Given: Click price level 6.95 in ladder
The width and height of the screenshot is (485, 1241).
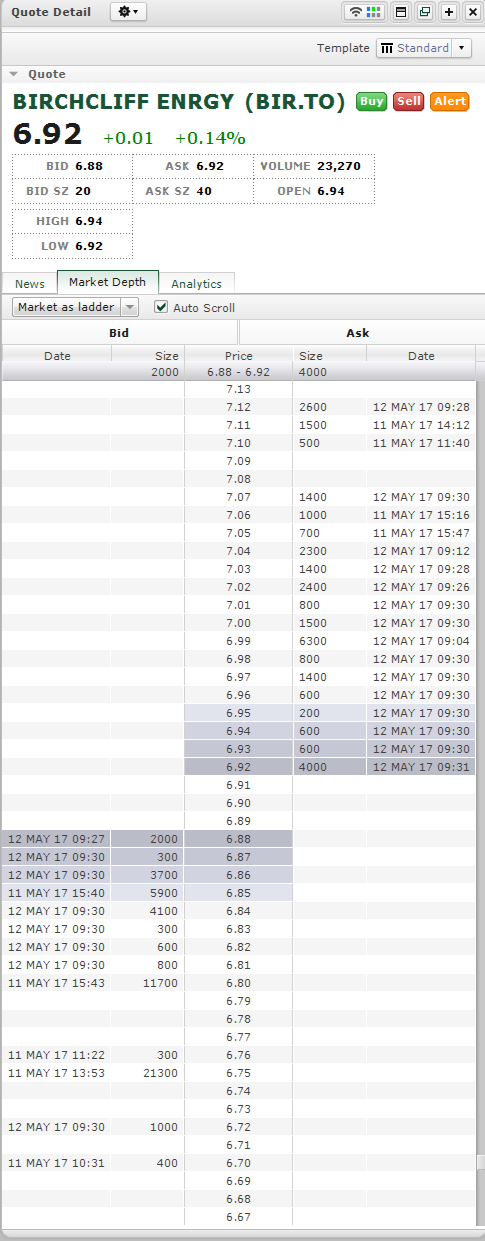Looking at the screenshot, I should pyautogui.click(x=239, y=713).
